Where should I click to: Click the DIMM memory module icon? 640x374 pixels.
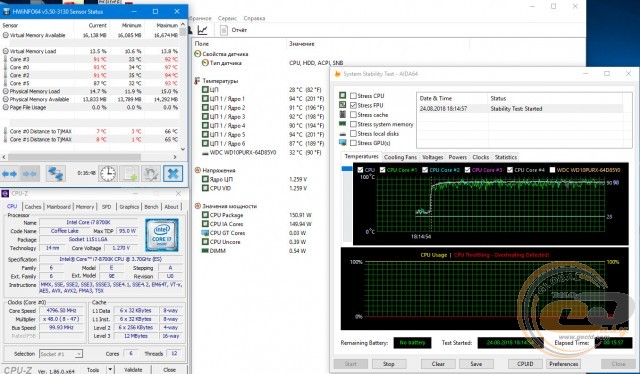pyautogui.click(x=205, y=251)
